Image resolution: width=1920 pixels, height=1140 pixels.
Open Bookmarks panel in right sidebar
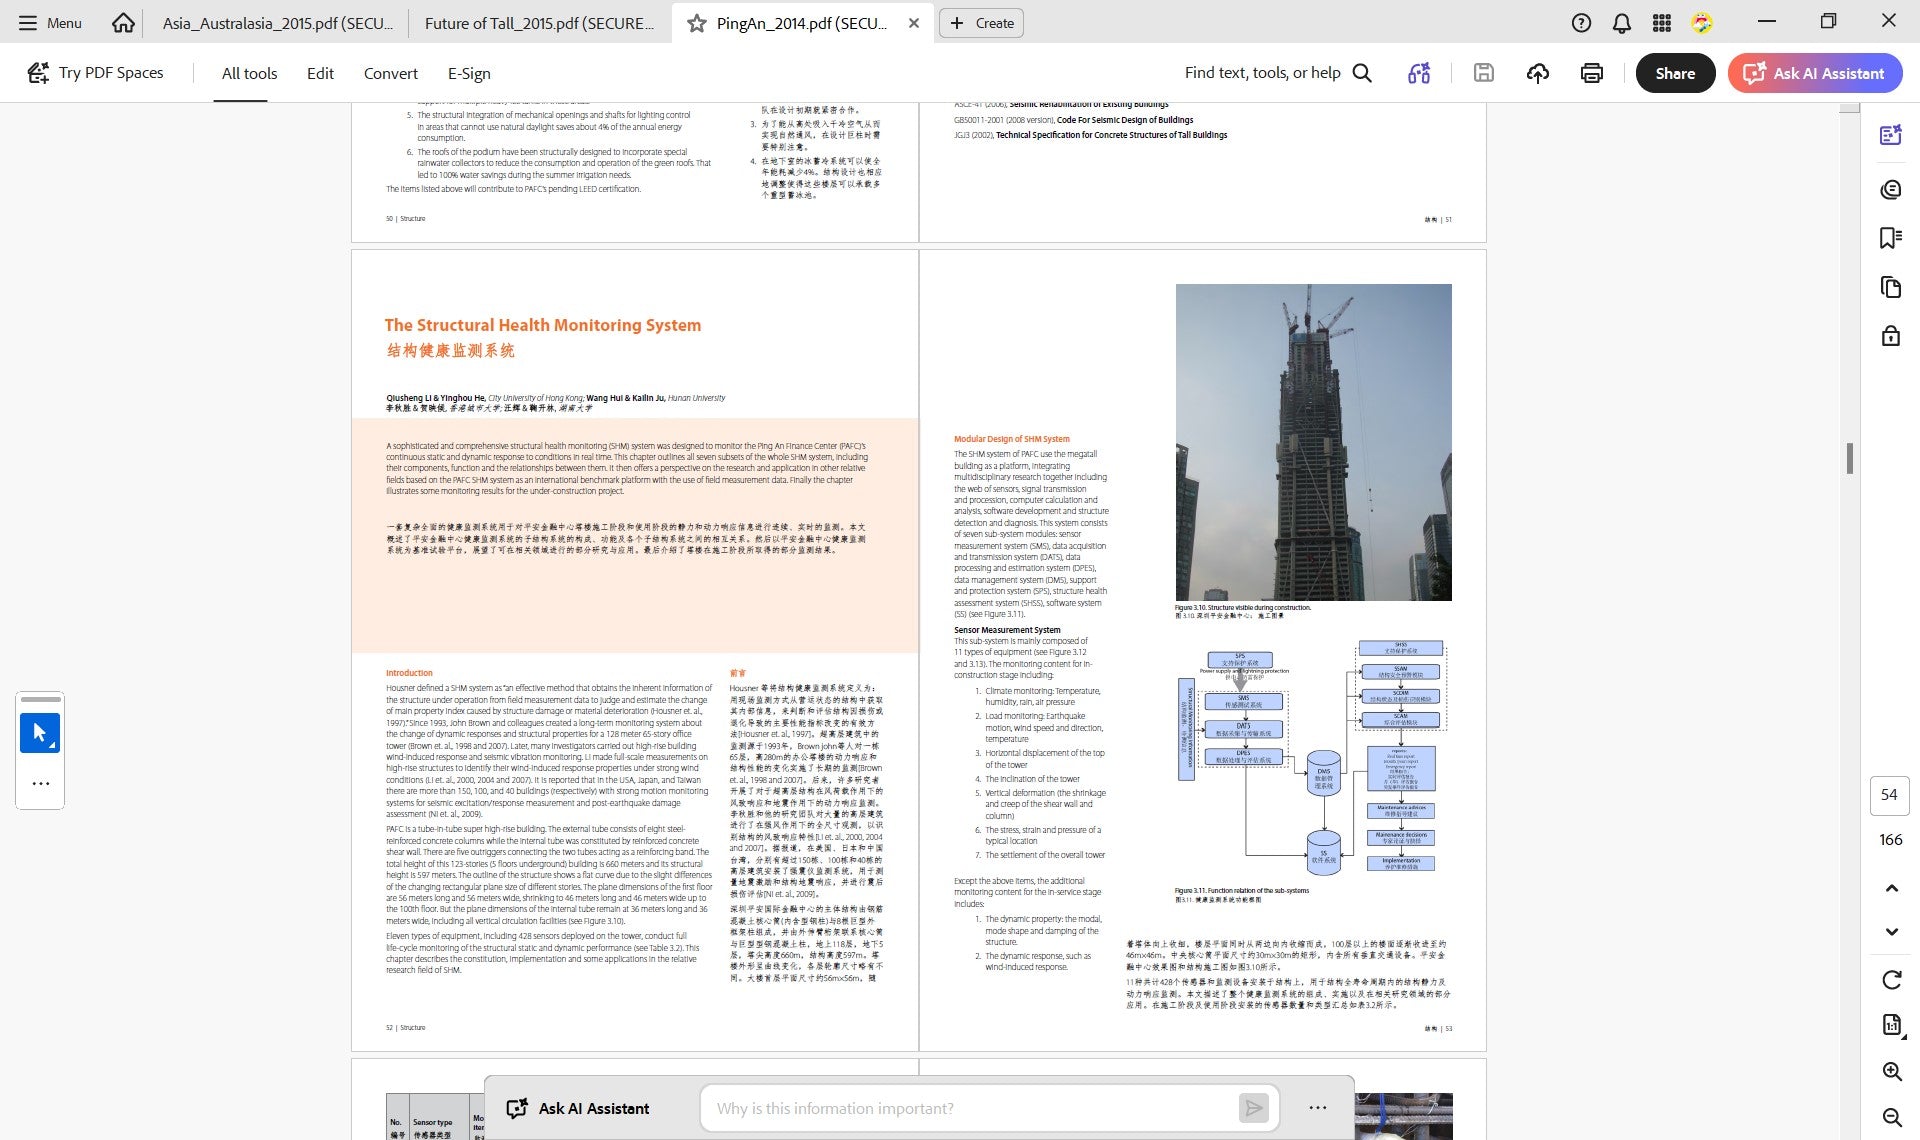point(1890,238)
